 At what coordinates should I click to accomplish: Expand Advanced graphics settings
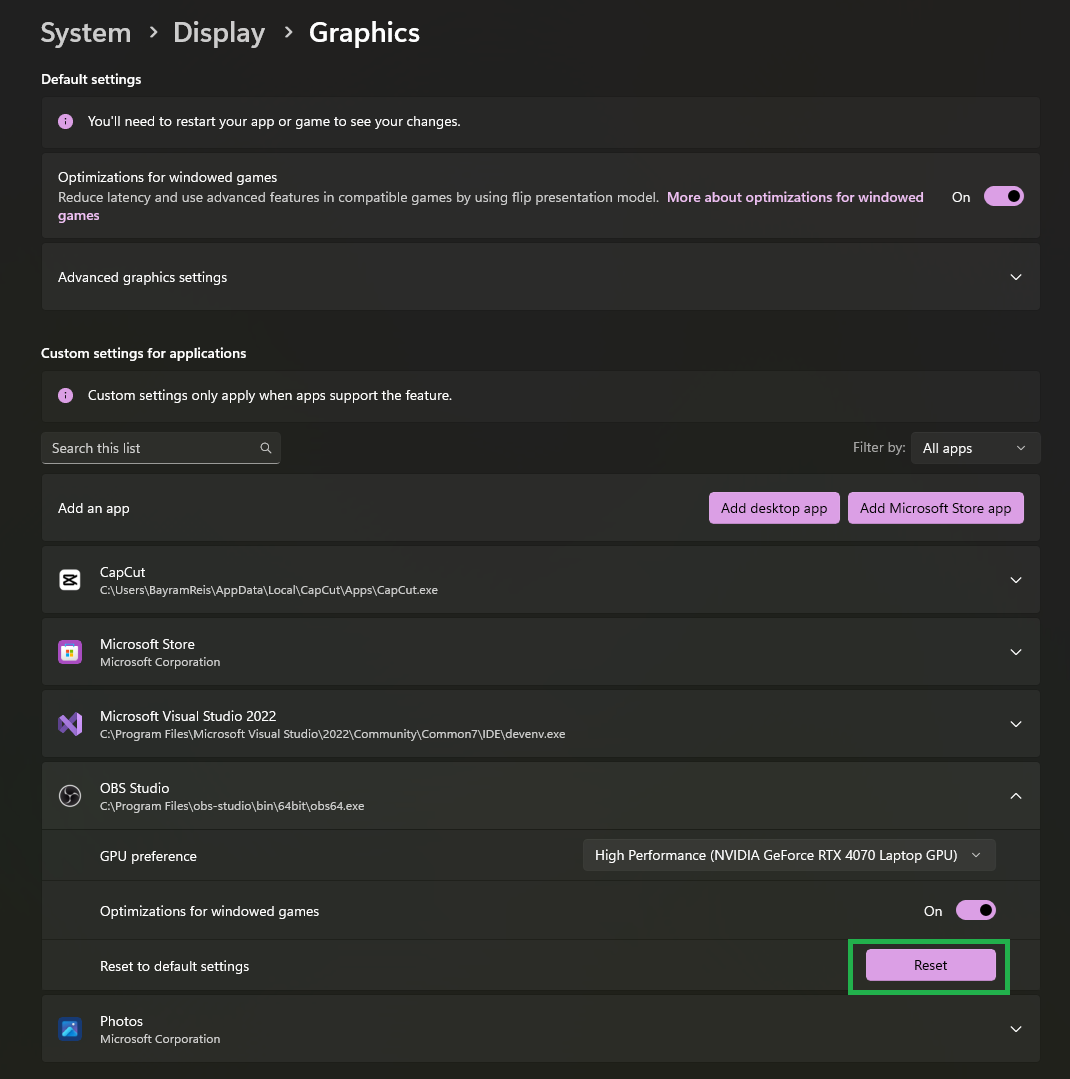1016,277
